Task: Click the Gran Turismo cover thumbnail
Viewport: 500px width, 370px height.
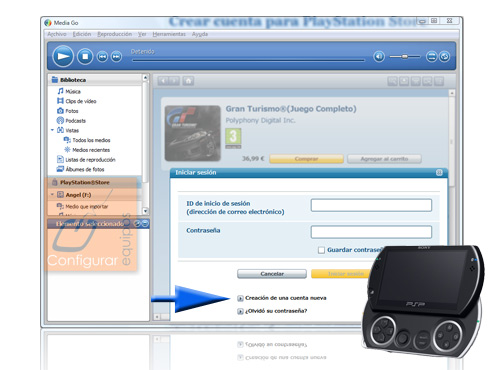Action: (x=193, y=133)
